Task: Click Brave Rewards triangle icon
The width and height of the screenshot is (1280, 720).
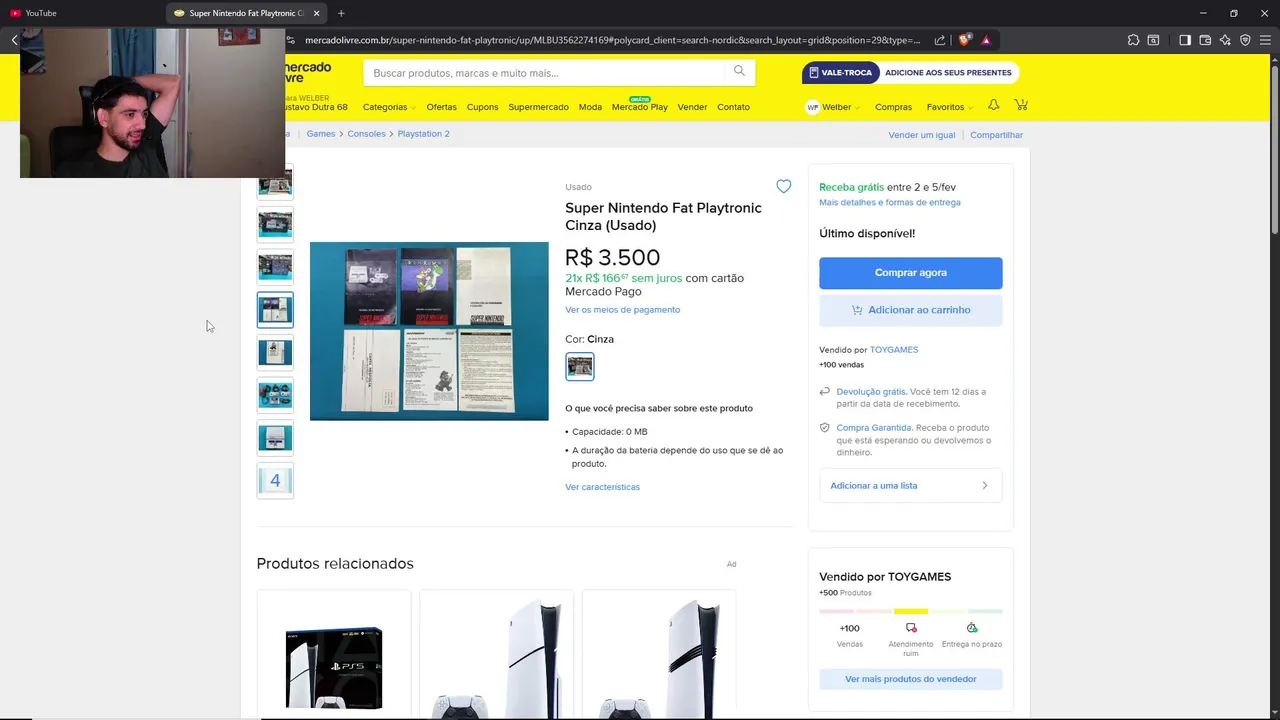Action: 986,40
